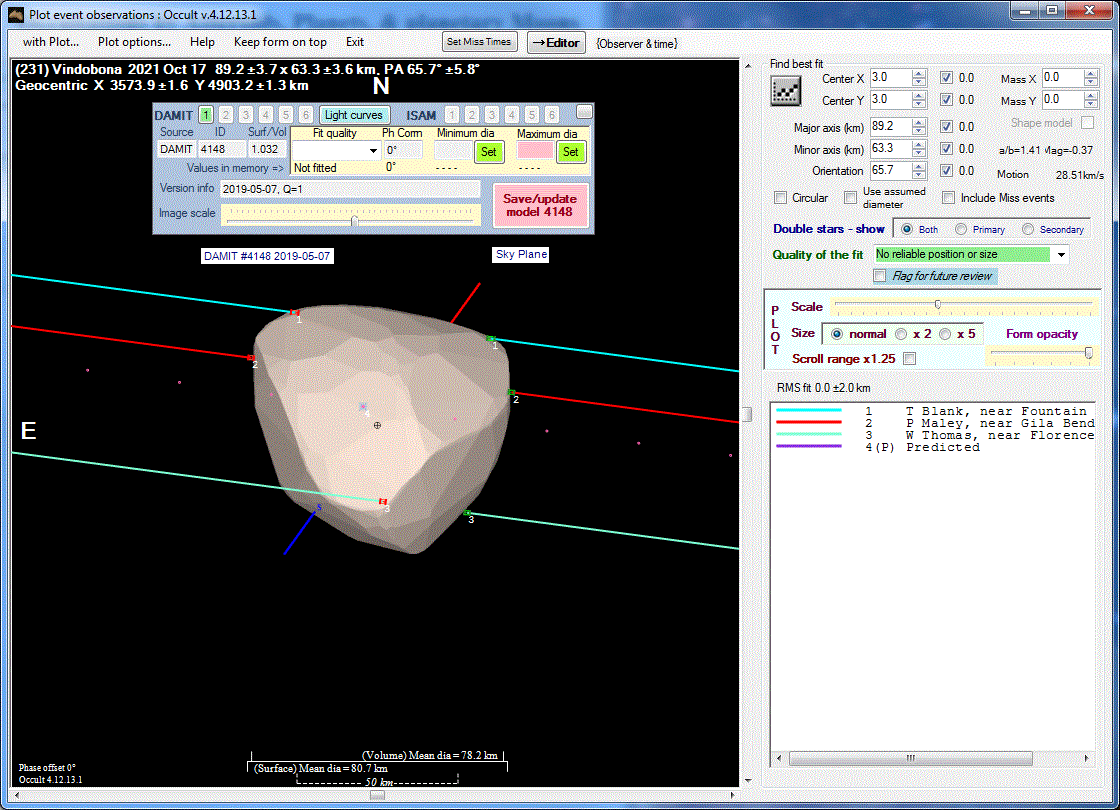Check Include Miss events
Image resolution: width=1120 pixels, height=810 pixels.
pyautogui.click(x=948, y=198)
